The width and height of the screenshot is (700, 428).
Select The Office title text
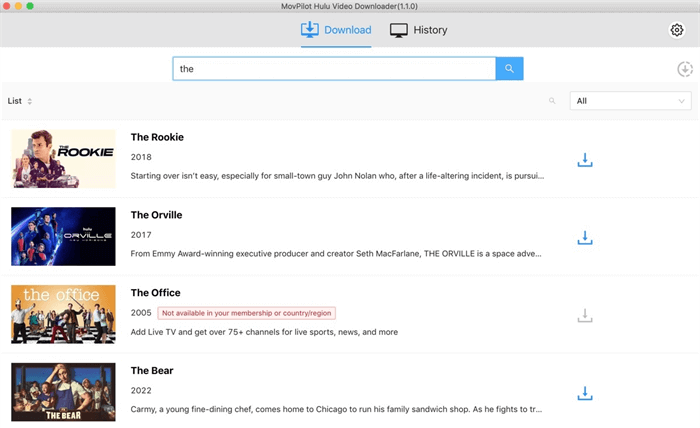click(155, 293)
